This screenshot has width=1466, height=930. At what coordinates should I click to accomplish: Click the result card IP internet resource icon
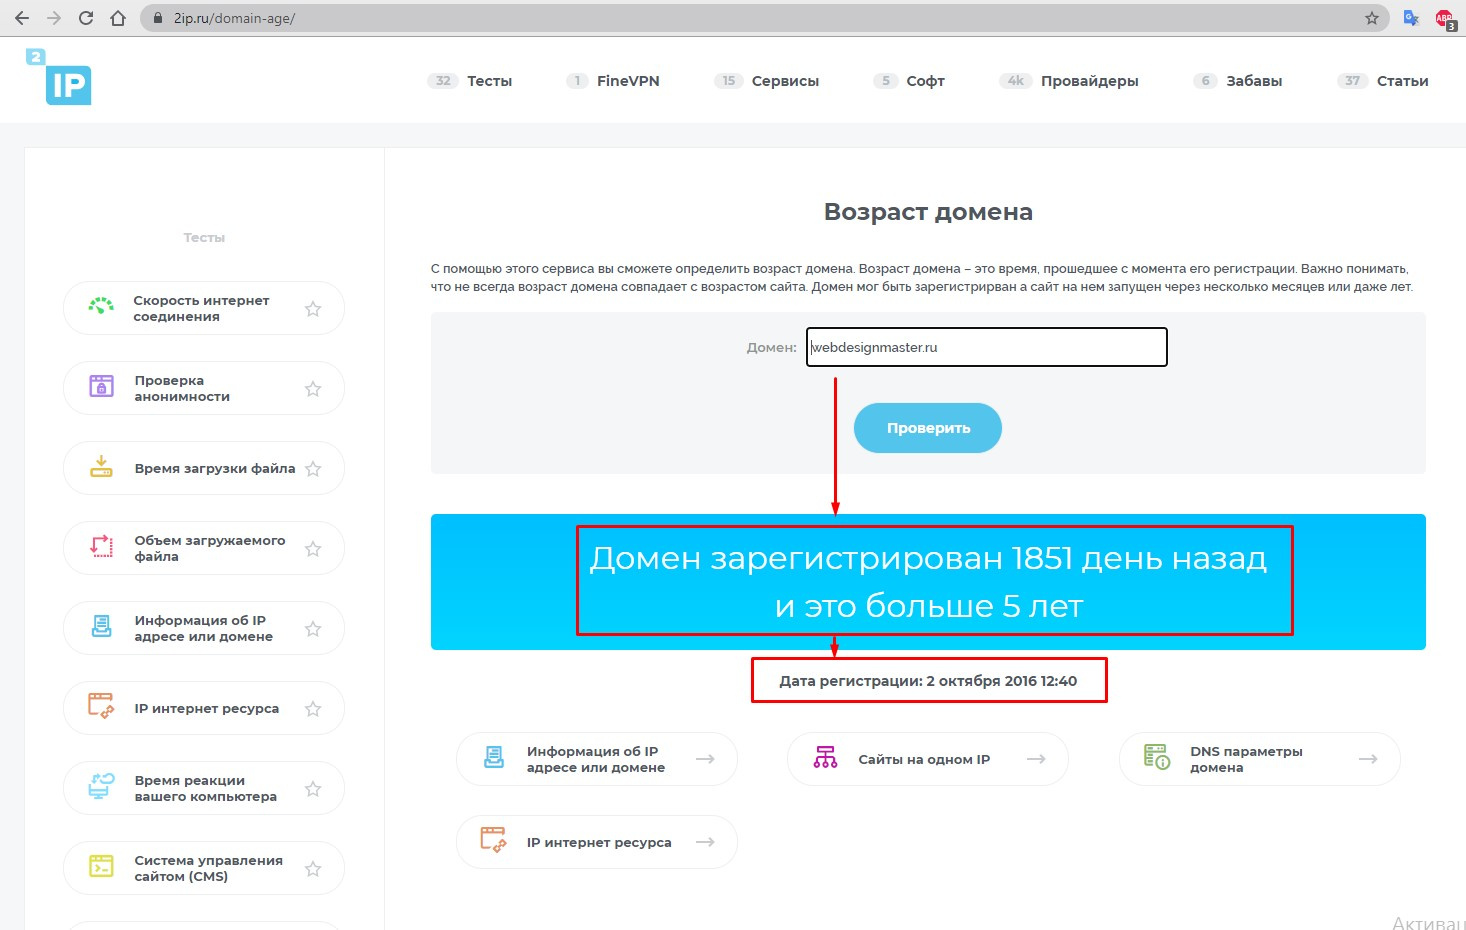(x=494, y=840)
